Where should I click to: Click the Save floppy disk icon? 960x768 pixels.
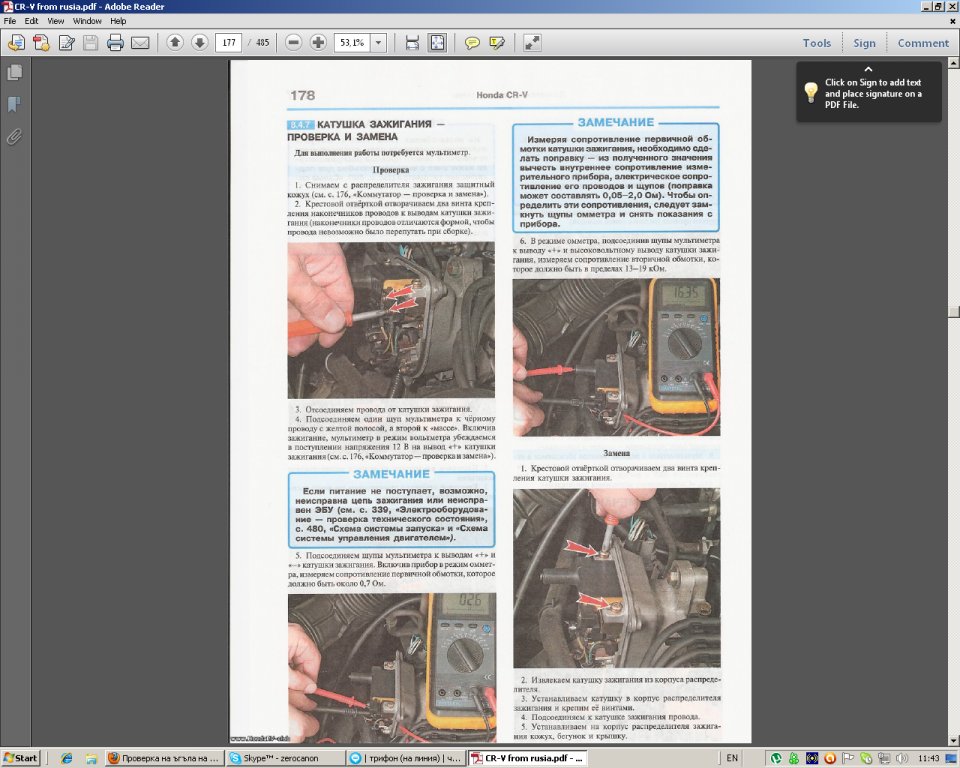pyautogui.click(x=91, y=43)
